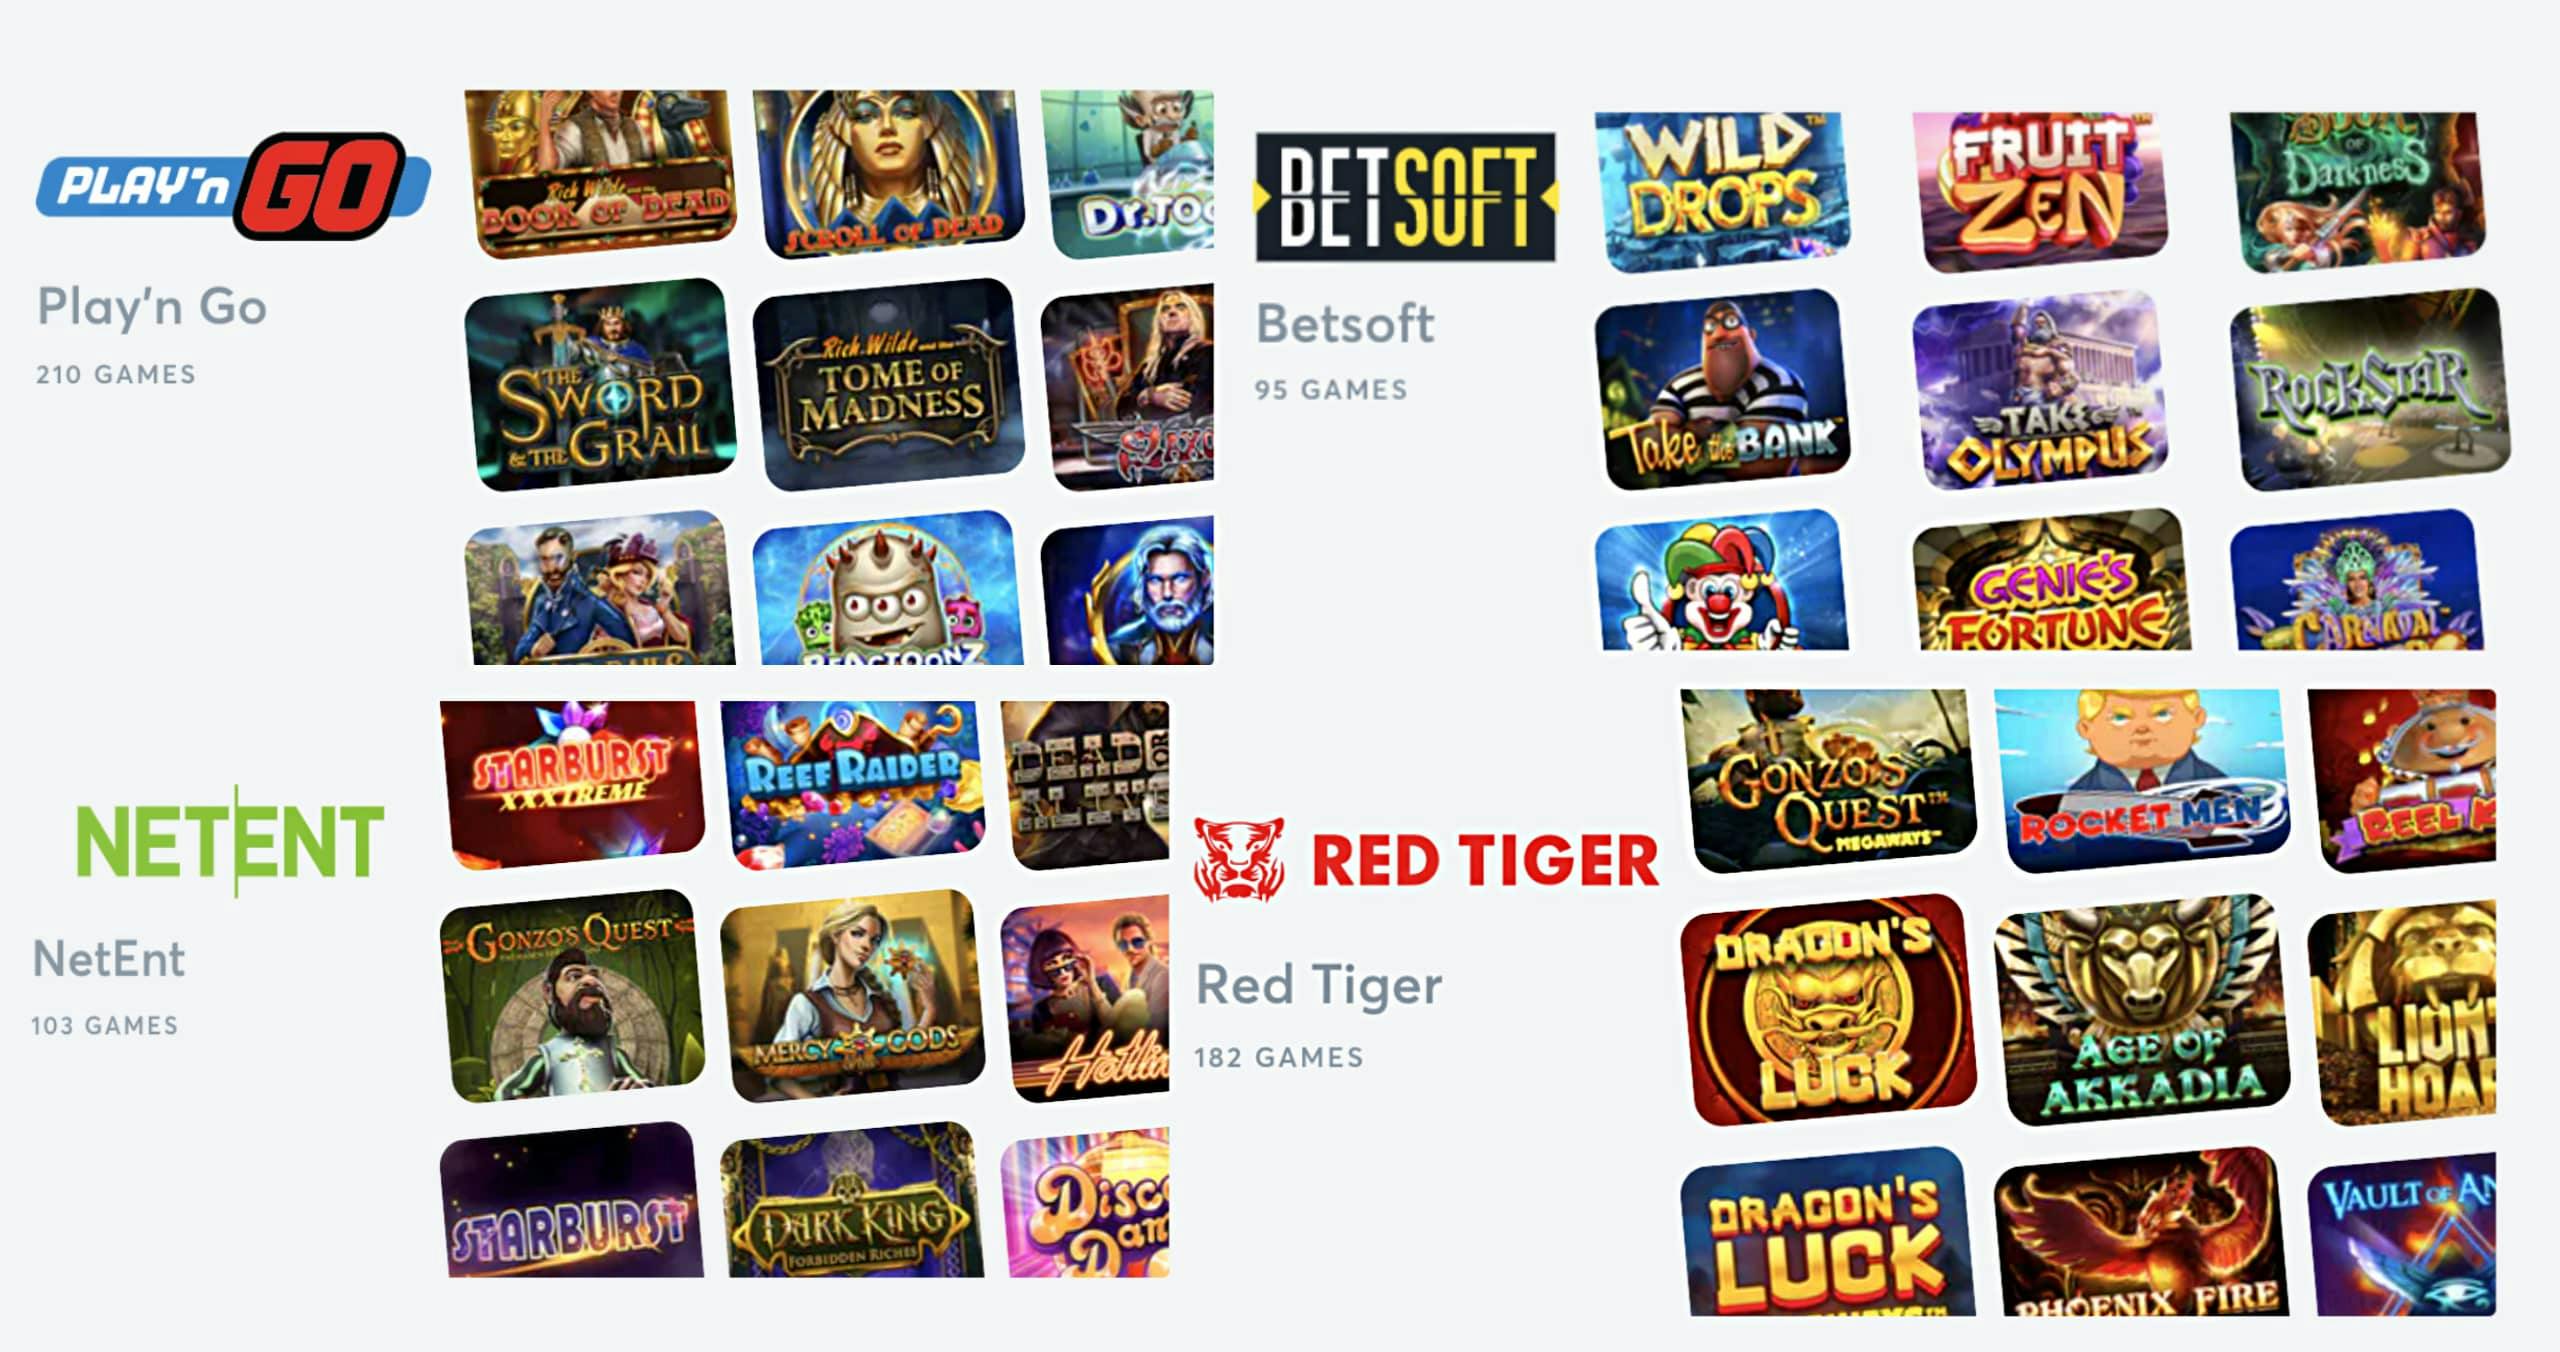Open Dark King Forbidden Riches game
Viewport: 2560px width, 1352px height.
852,1200
